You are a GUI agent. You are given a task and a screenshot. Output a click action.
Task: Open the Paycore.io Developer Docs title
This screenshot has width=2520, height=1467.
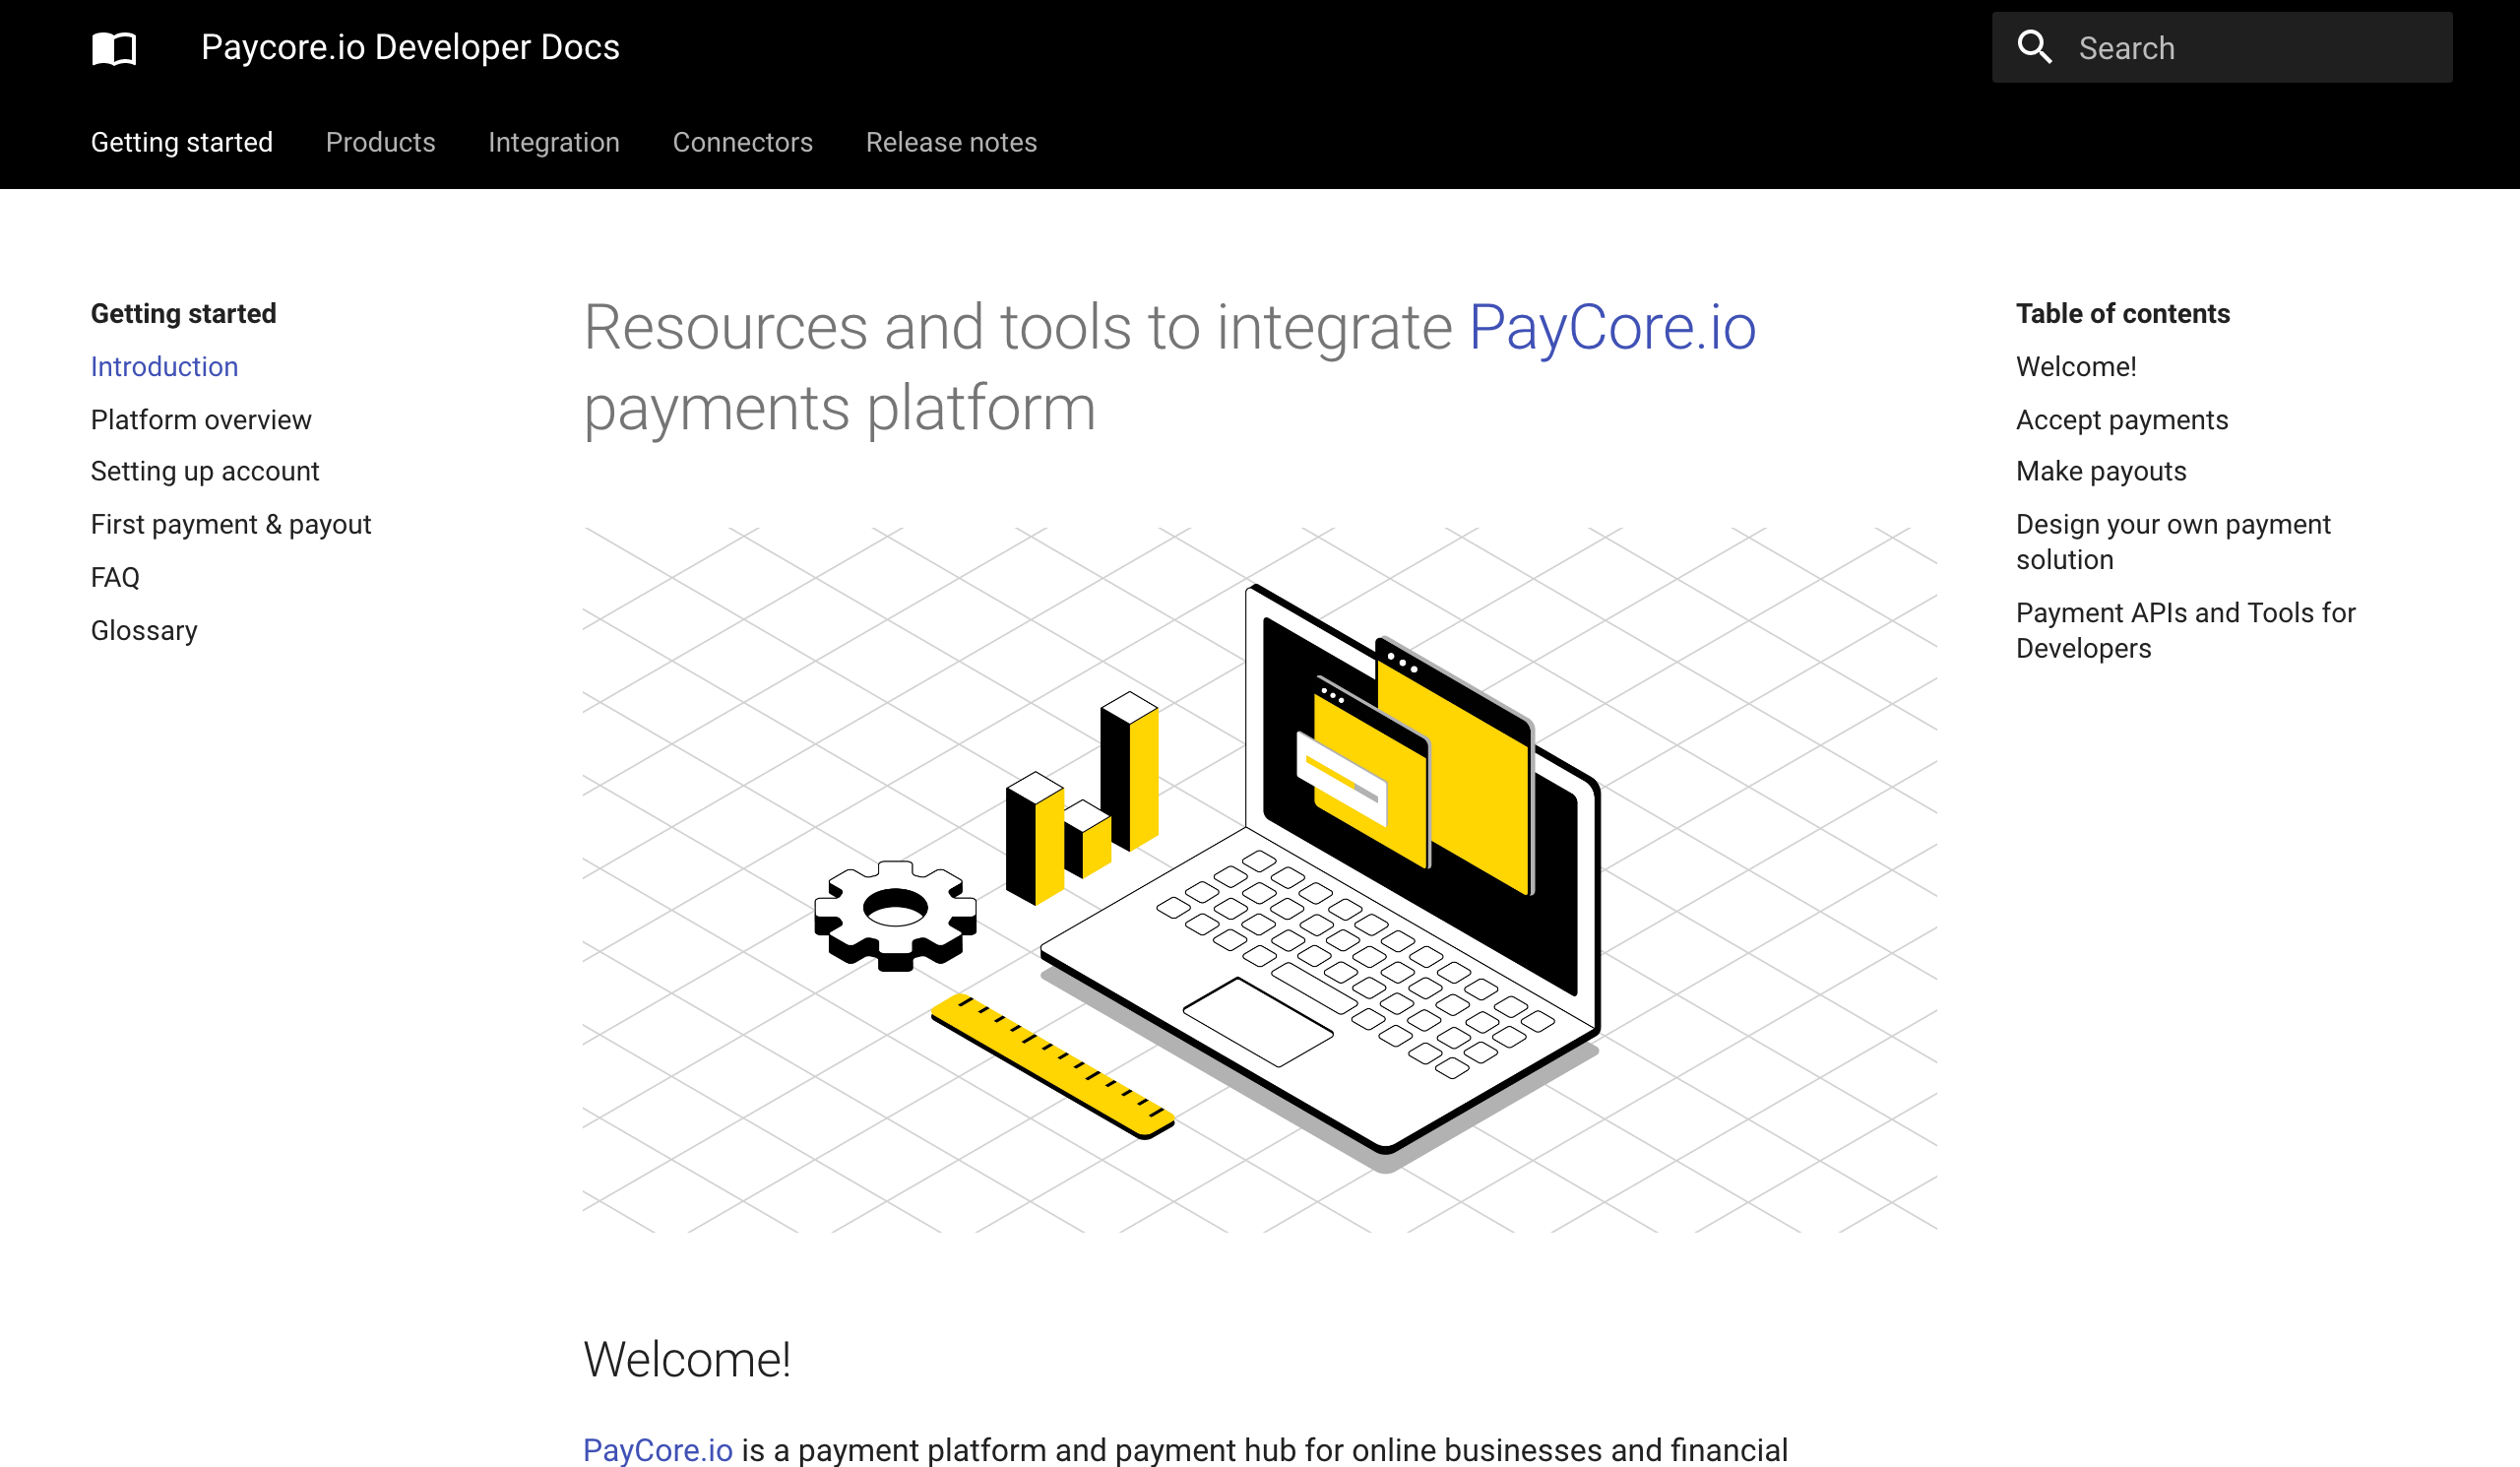pos(410,47)
